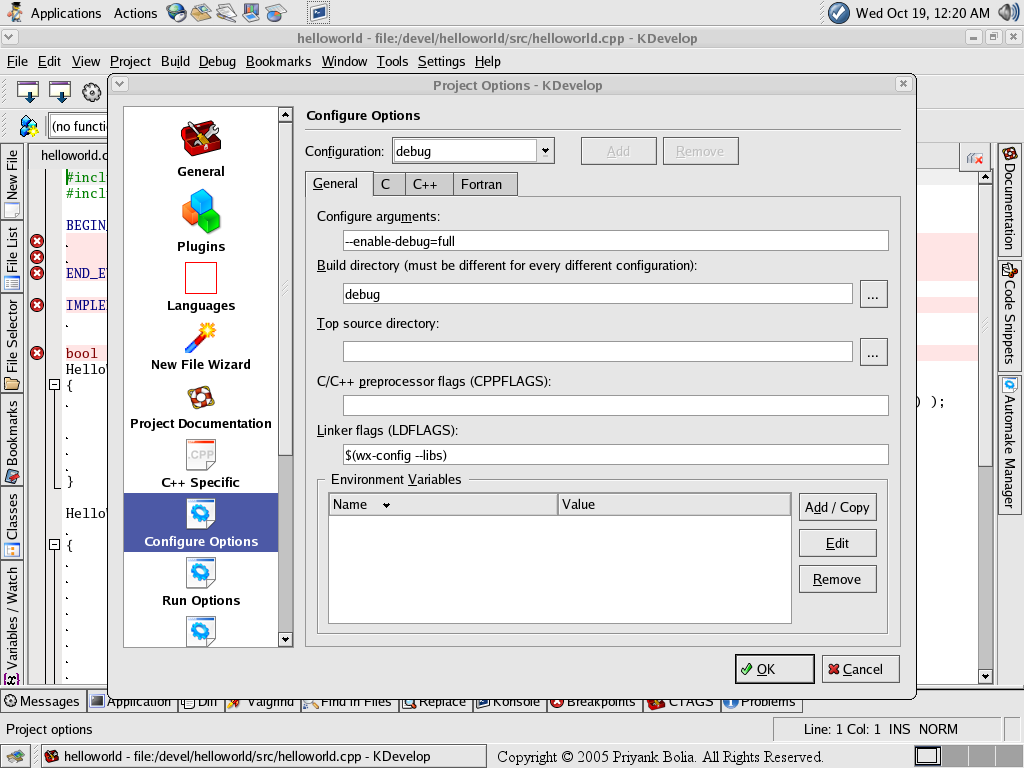Open File List side panel
The image size is (1024, 768).
(12, 257)
